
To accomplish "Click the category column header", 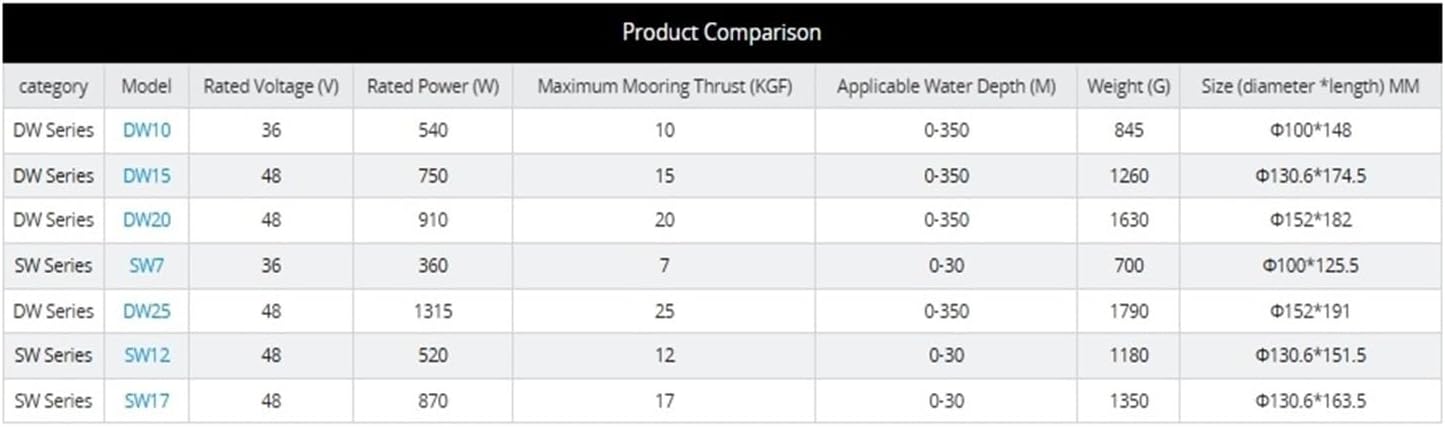I will [53, 86].
